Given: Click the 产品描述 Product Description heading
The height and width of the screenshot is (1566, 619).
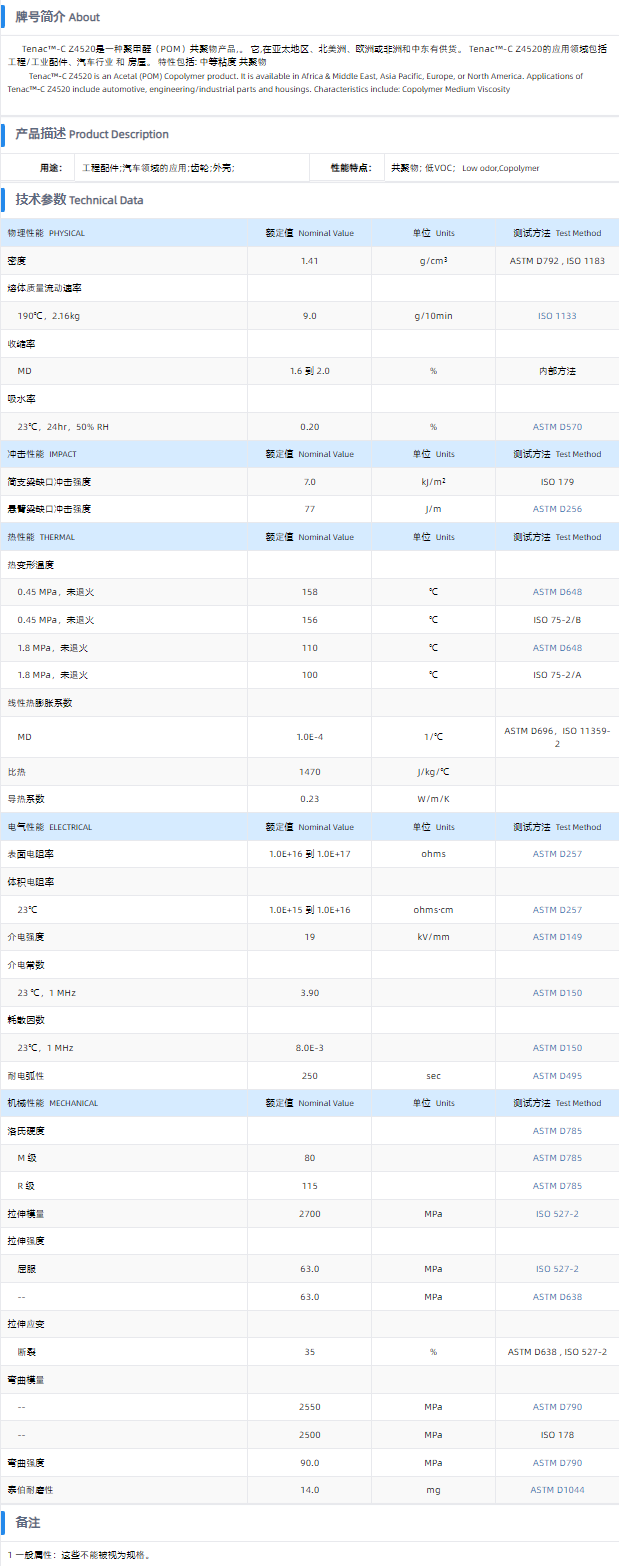Looking at the screenshot, I should (x=92, y=134).
